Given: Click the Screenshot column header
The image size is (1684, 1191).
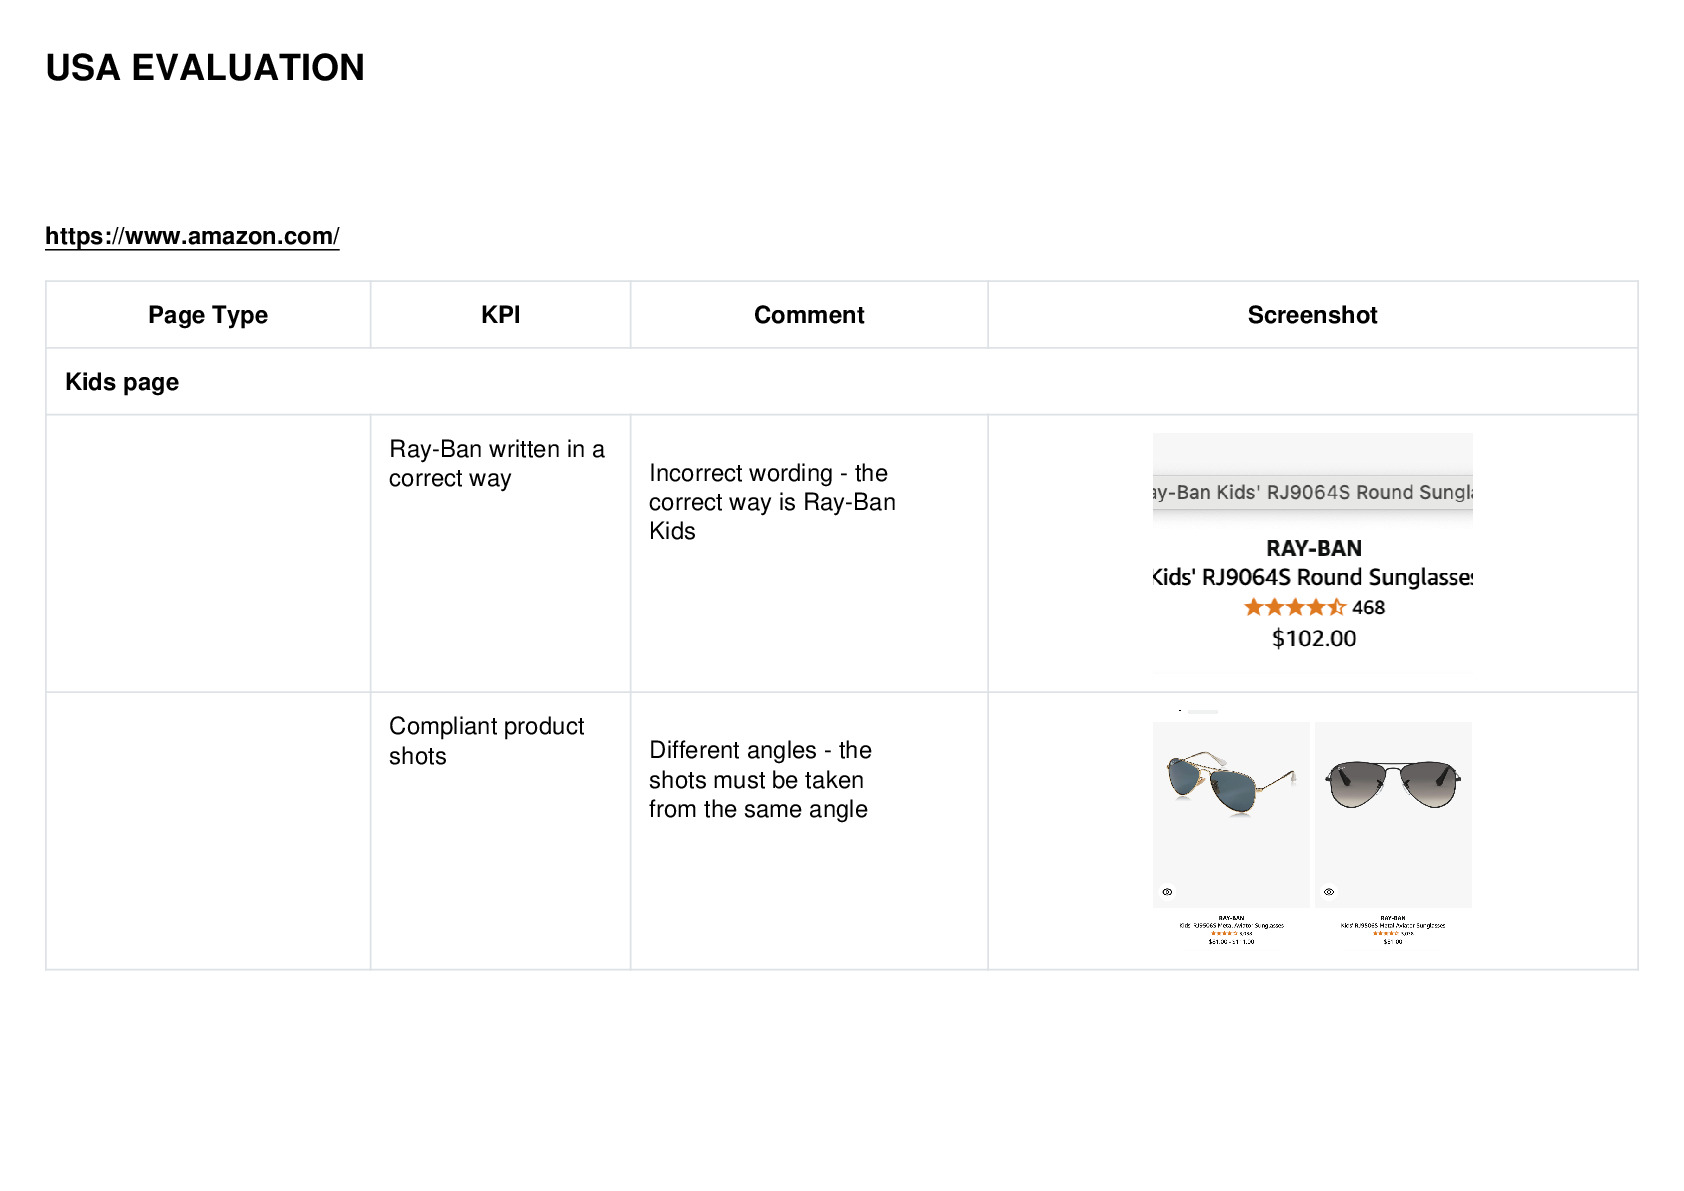Looking at the screenshot, I should point(1312,315).
